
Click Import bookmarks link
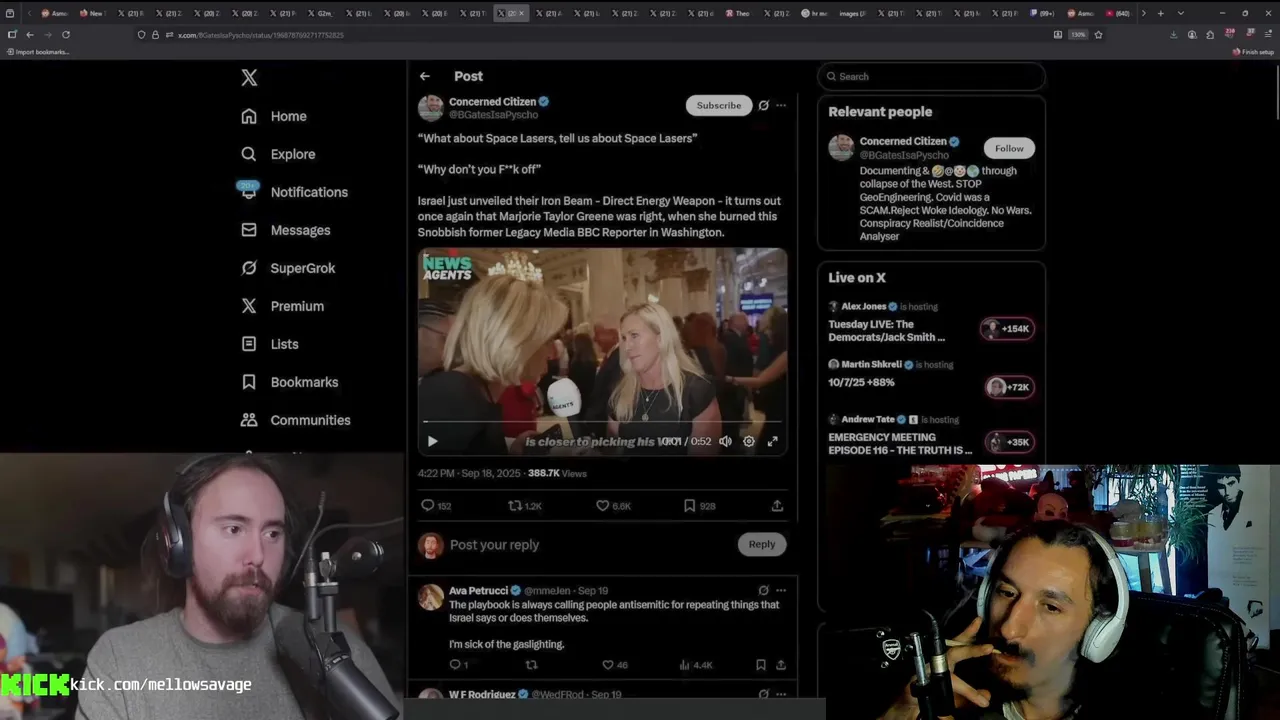pos(37,52)
